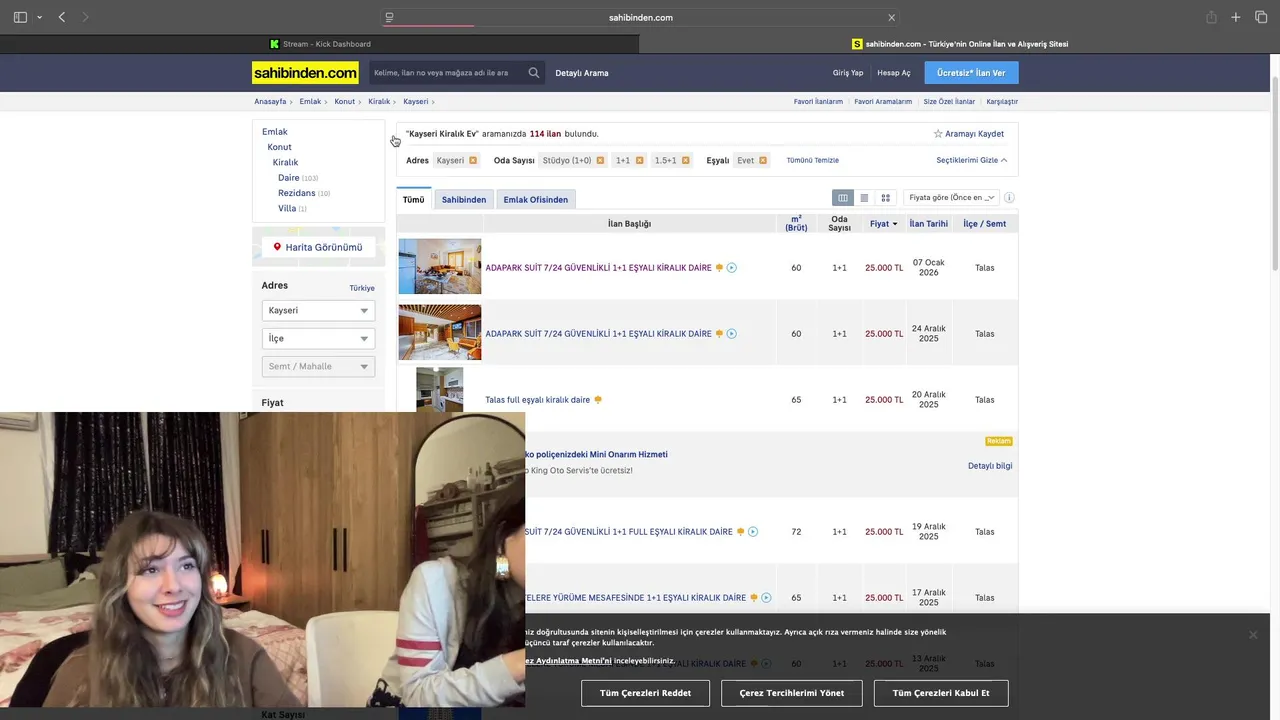Select Villa category in tree

pos(287,209)
